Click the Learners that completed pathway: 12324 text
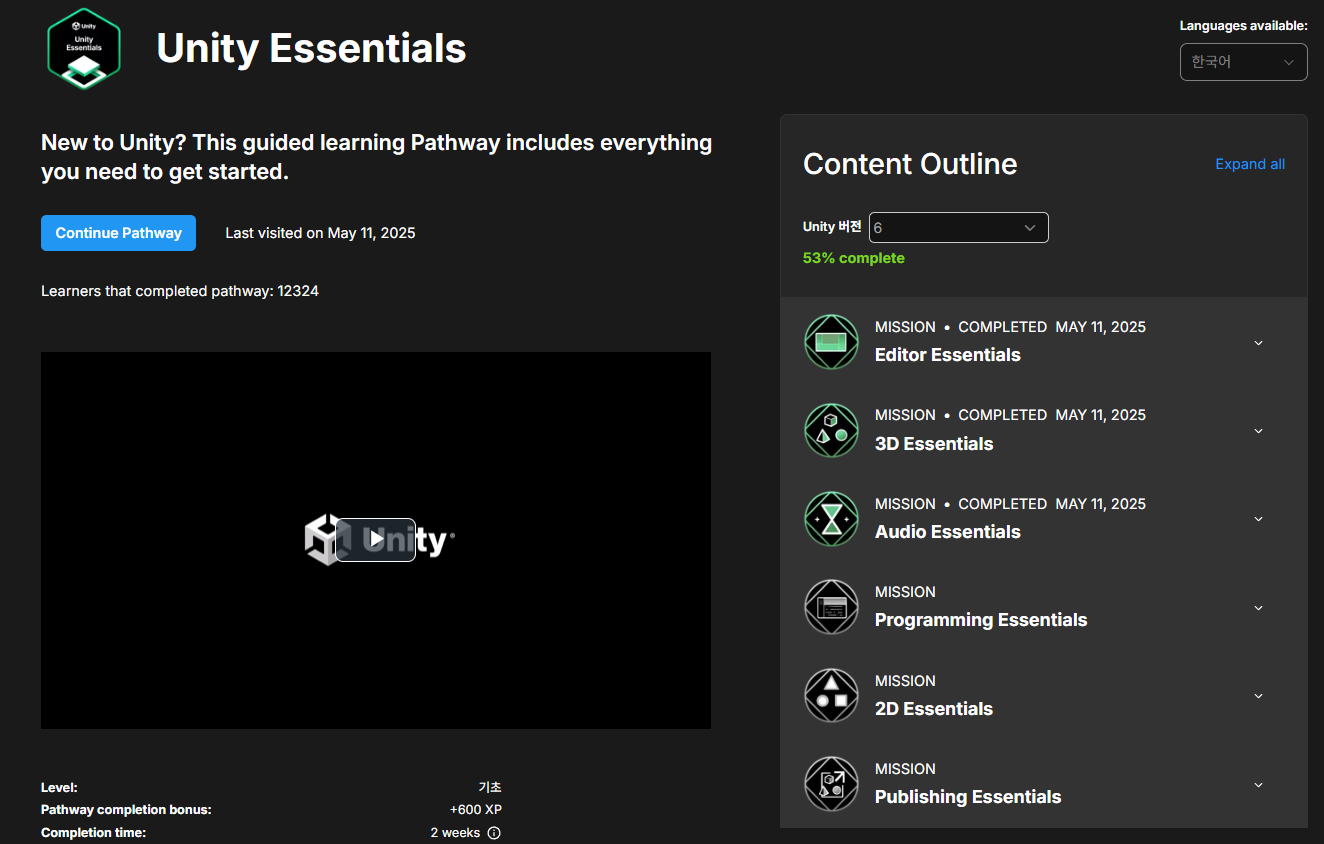 click(180, 291)
